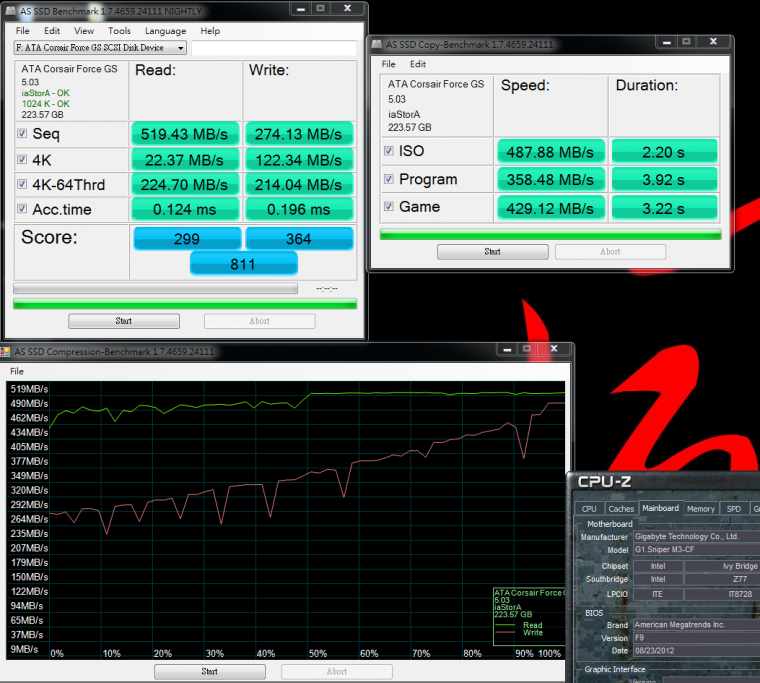This screenshot has width=760, height=683.
Task: Click the gray progress bar above the green one
Action: click(155, 289)
